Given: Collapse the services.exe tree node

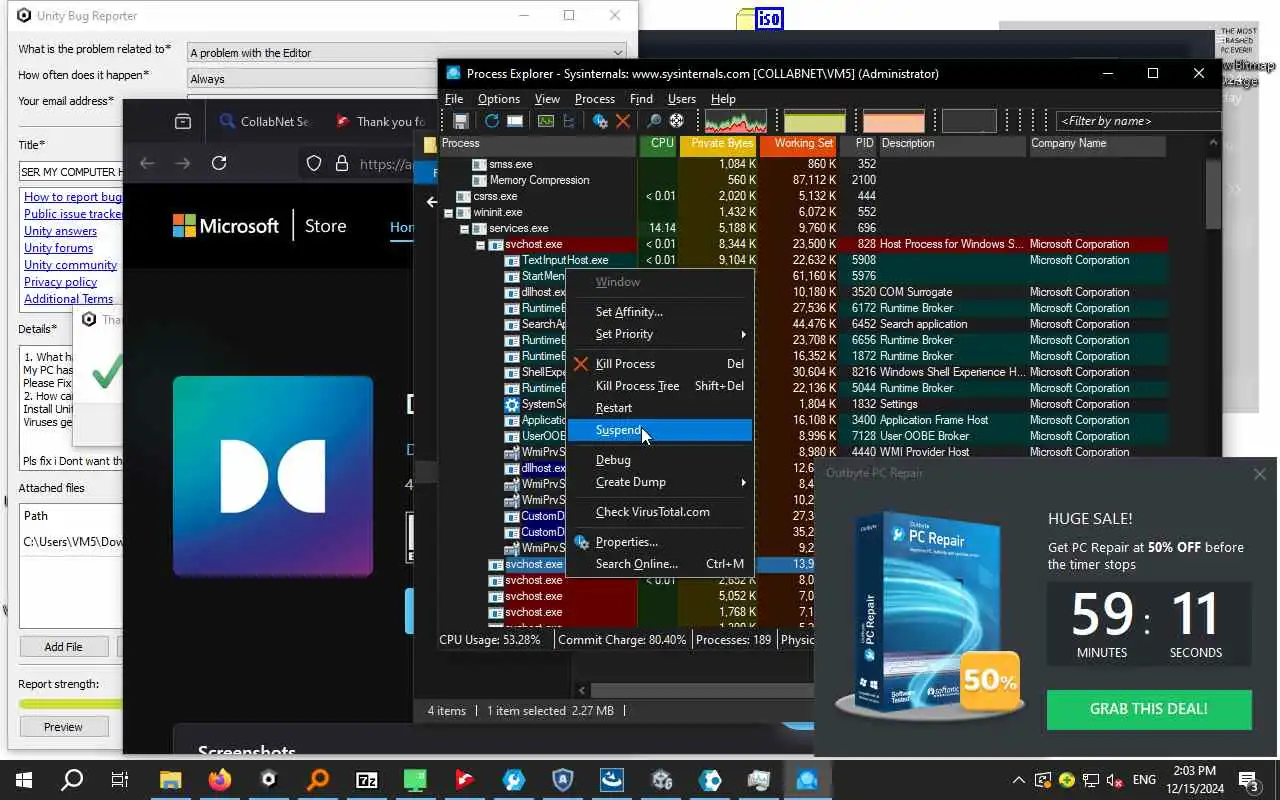Looking at the screenshot, I should point(465,228).
